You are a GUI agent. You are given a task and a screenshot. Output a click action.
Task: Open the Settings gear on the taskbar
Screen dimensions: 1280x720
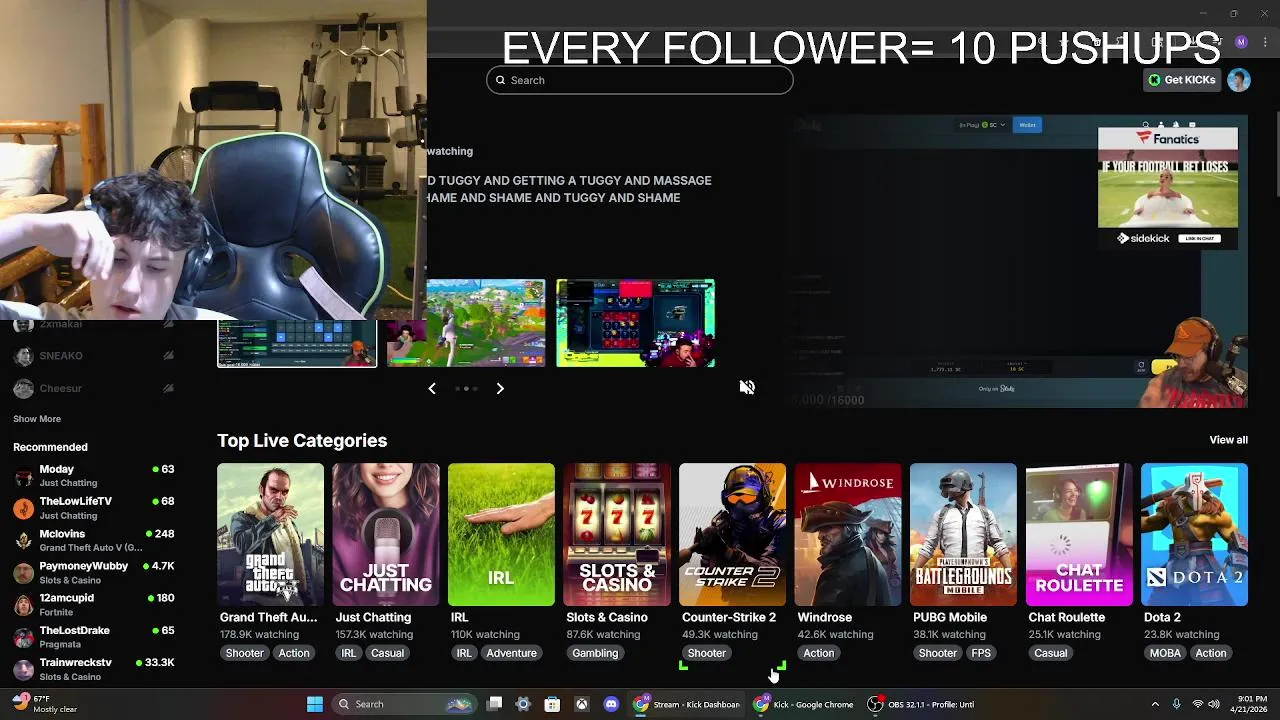(522, 704)
